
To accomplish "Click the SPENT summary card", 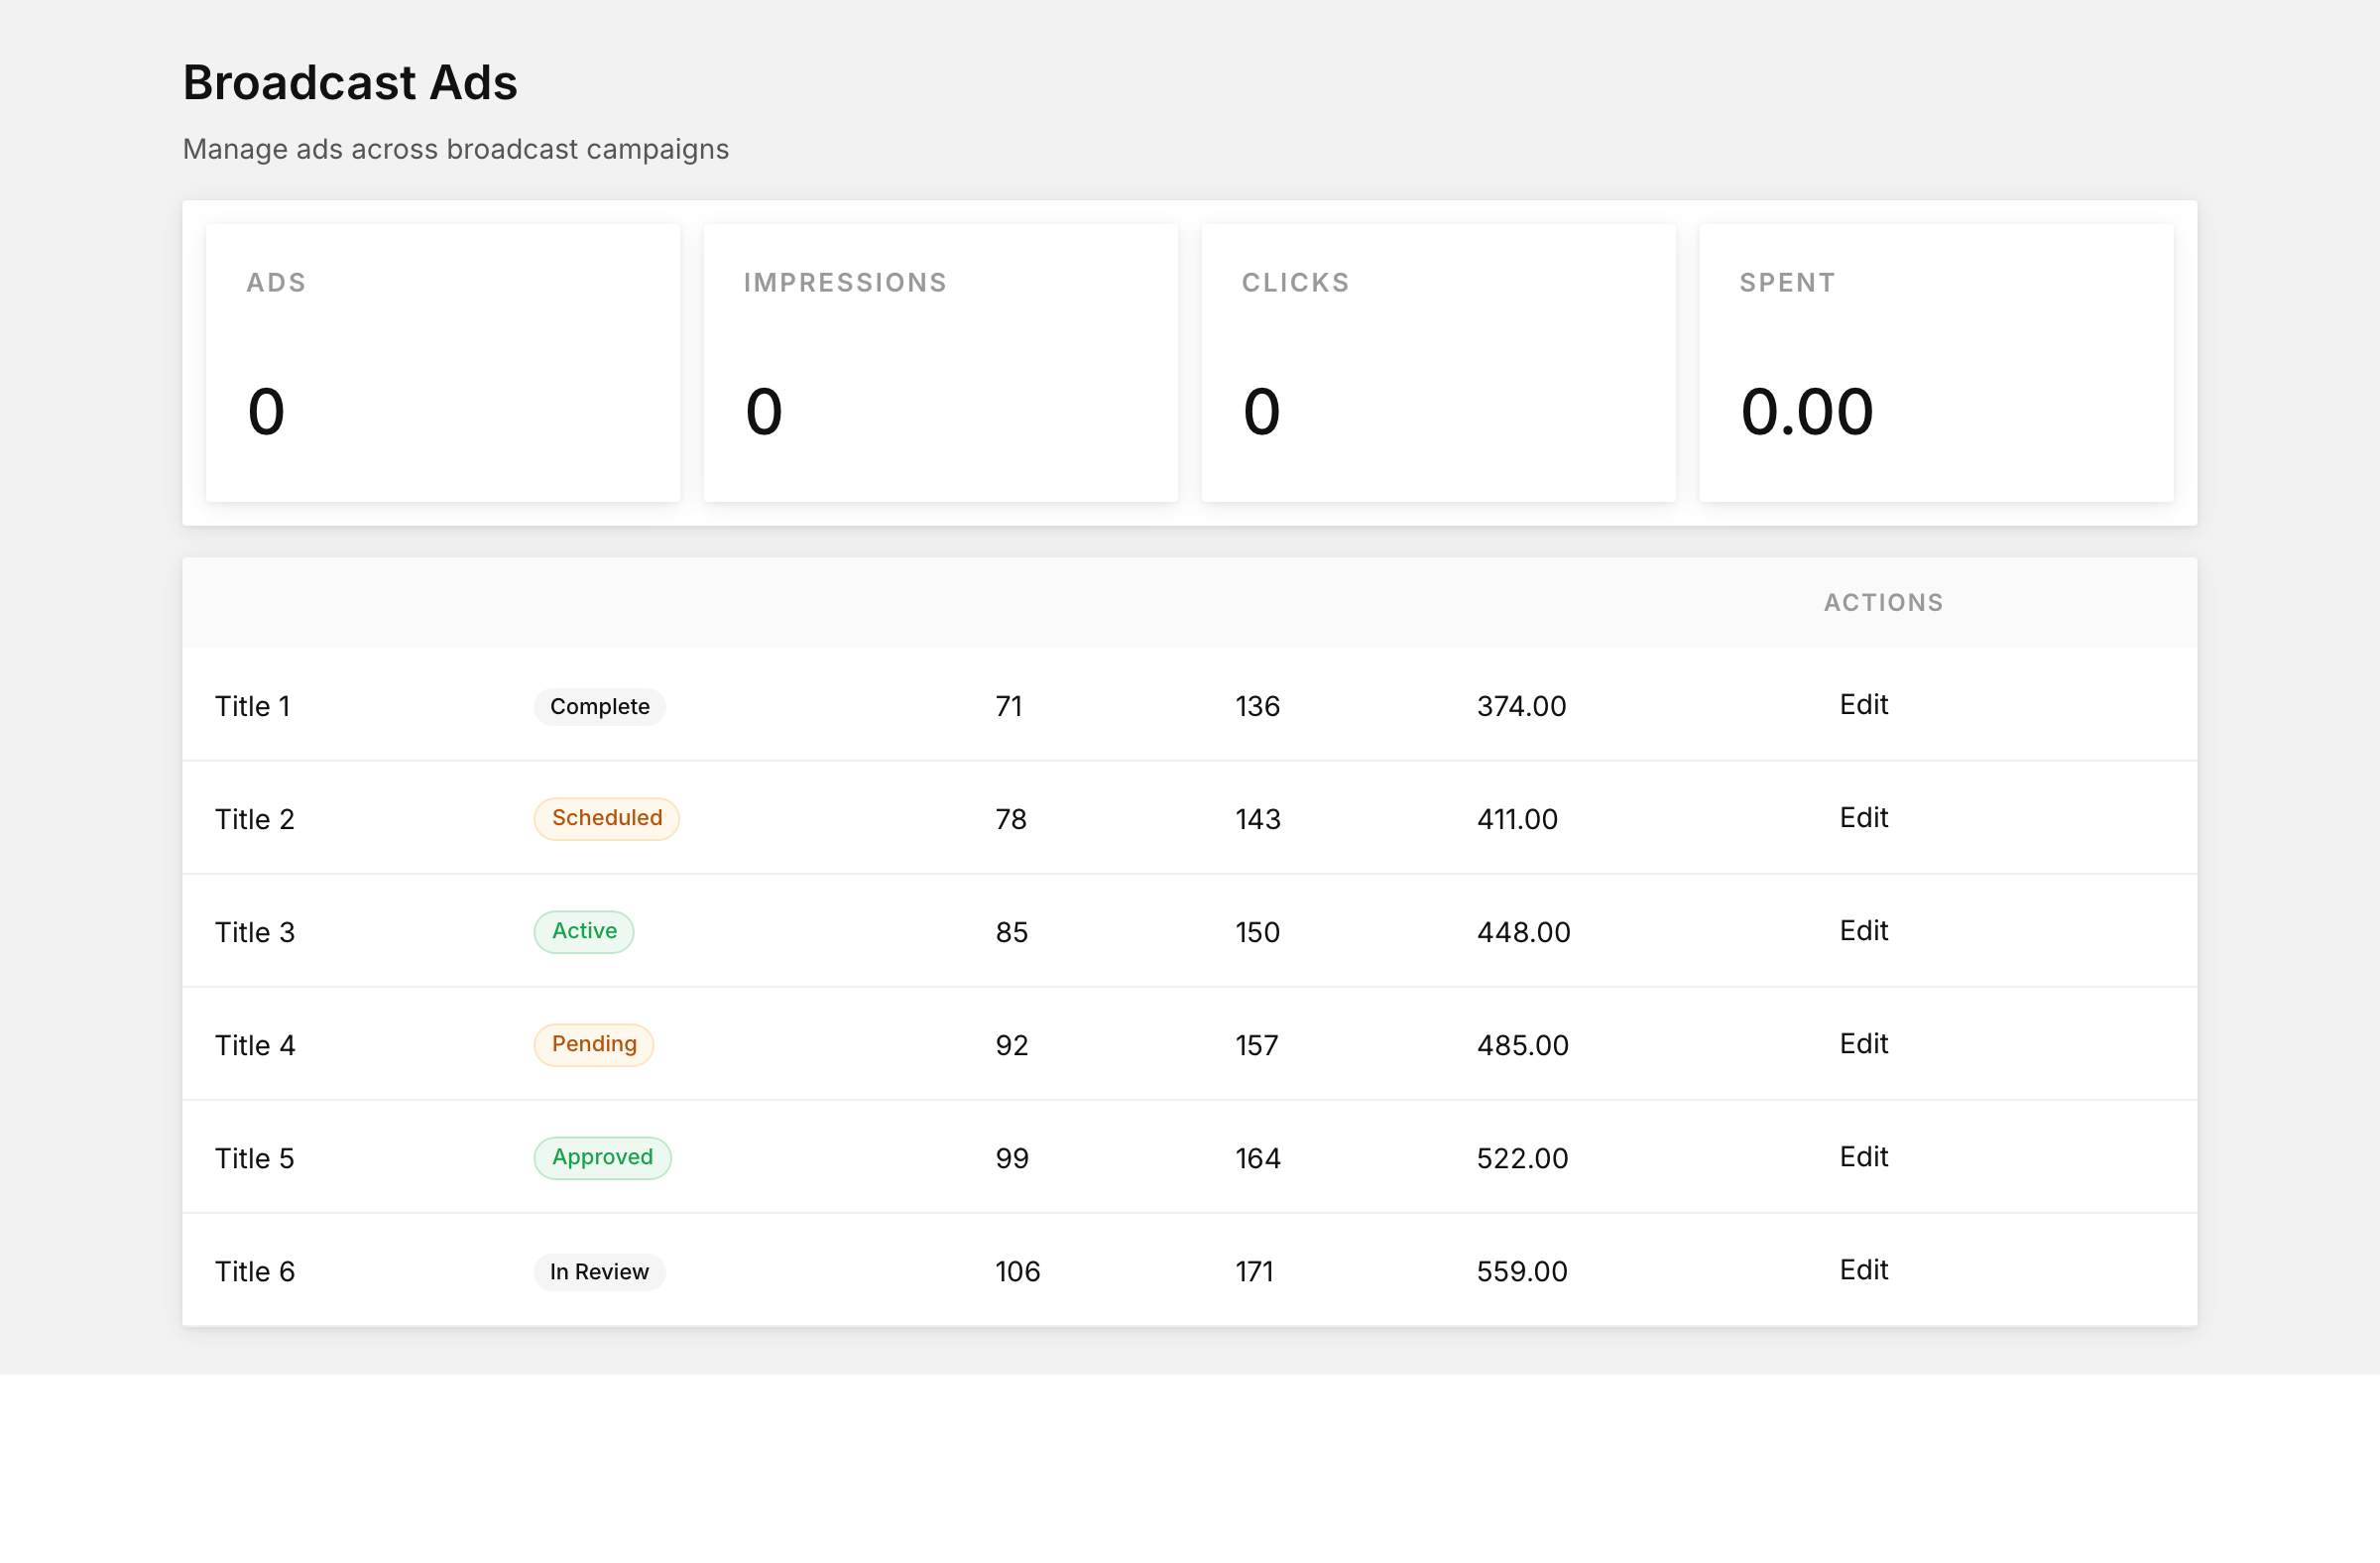I will click(1936, 363).
